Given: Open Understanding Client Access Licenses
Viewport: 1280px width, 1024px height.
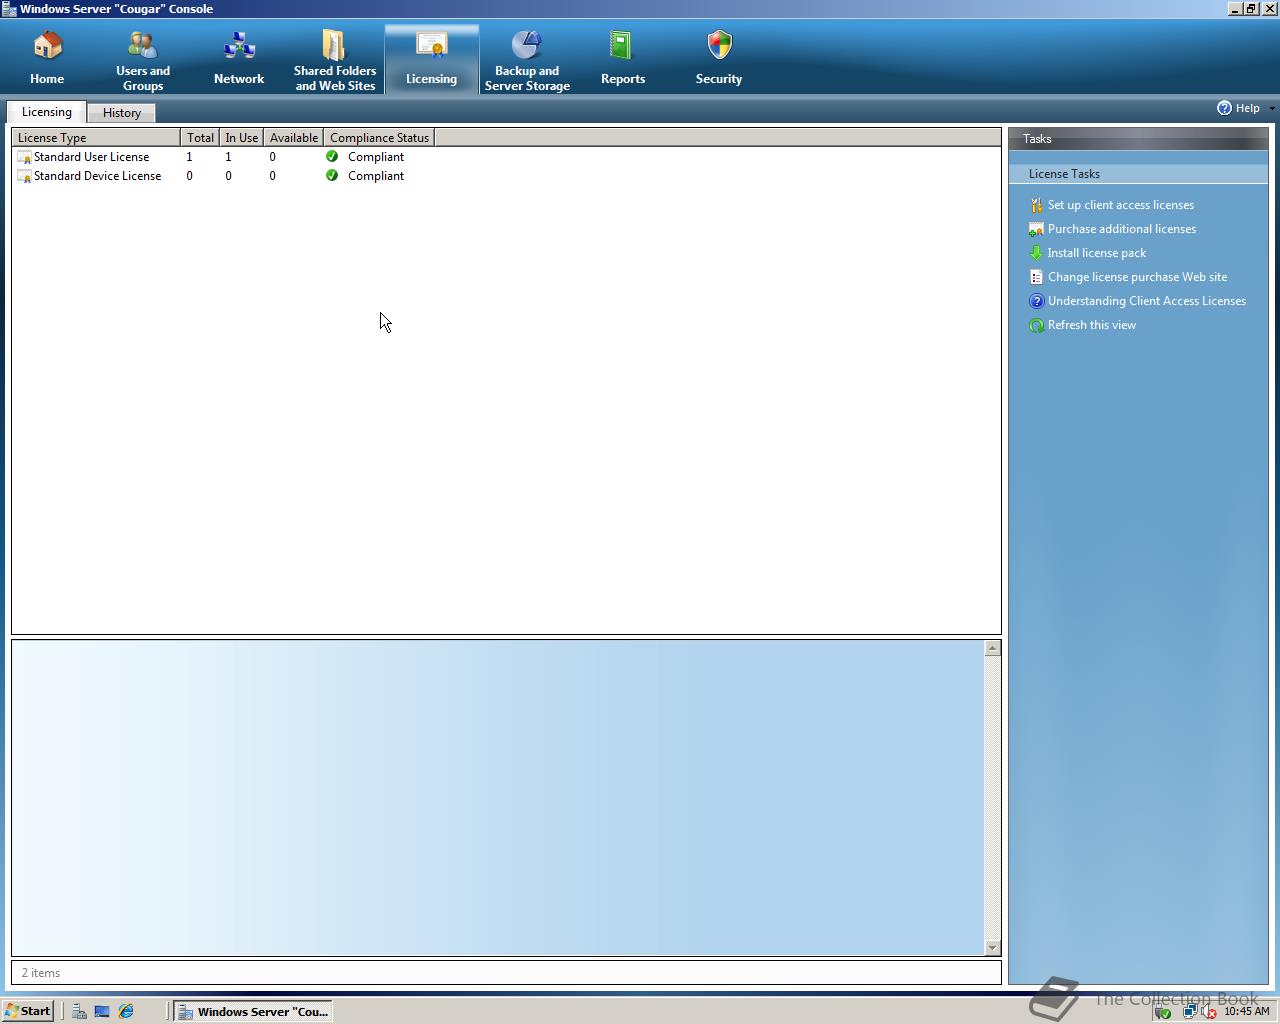Looking at the screenshot, I should [1147, 301].
